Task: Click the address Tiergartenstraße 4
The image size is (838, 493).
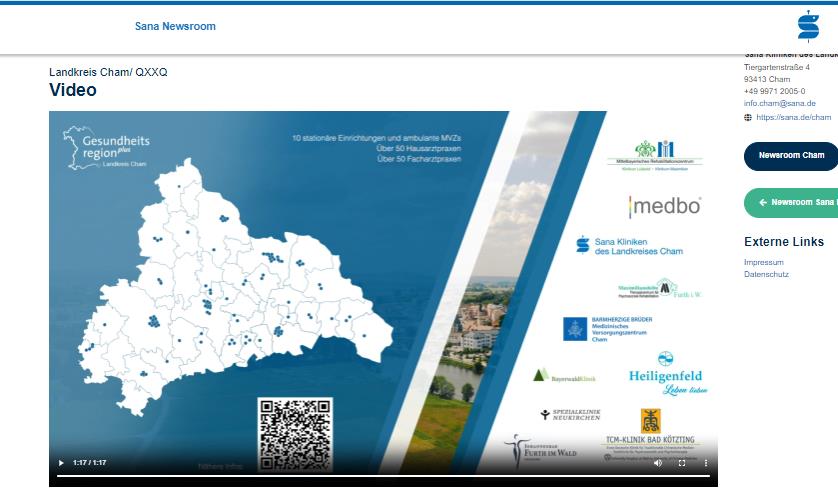Action: pyautogui.click(x=777, y=67)
